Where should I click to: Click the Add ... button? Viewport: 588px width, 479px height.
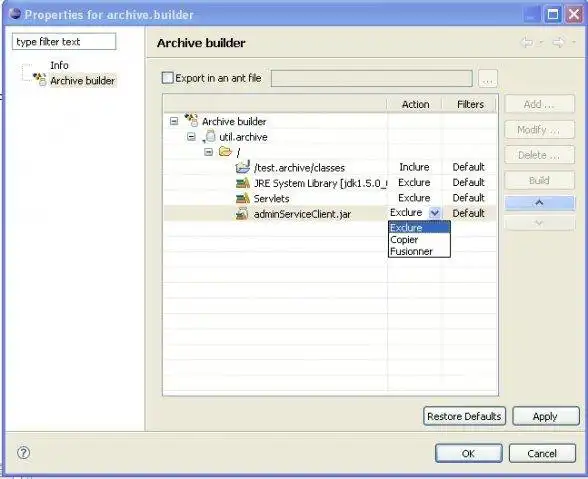click(x=539, y=104)
